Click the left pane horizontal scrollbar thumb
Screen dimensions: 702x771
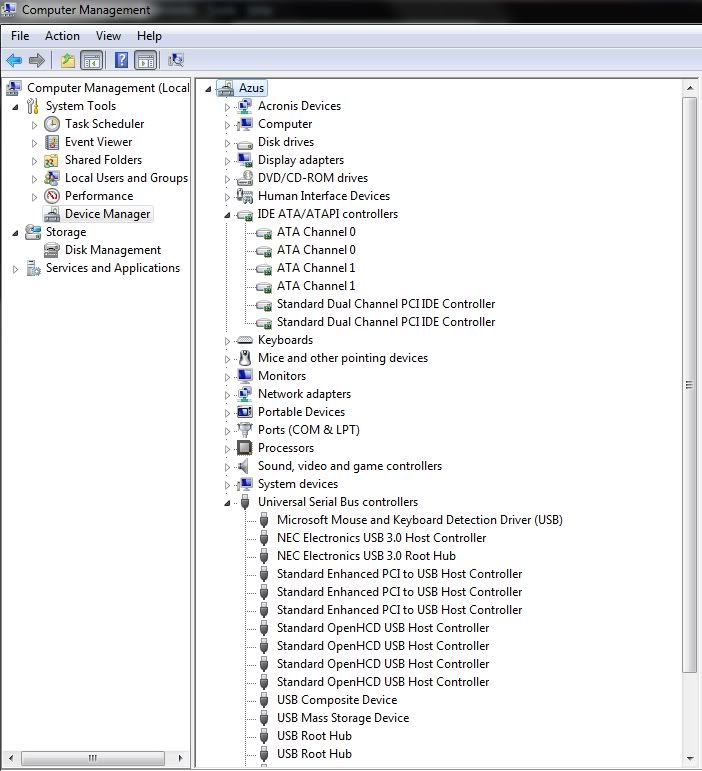pos(93,758)
